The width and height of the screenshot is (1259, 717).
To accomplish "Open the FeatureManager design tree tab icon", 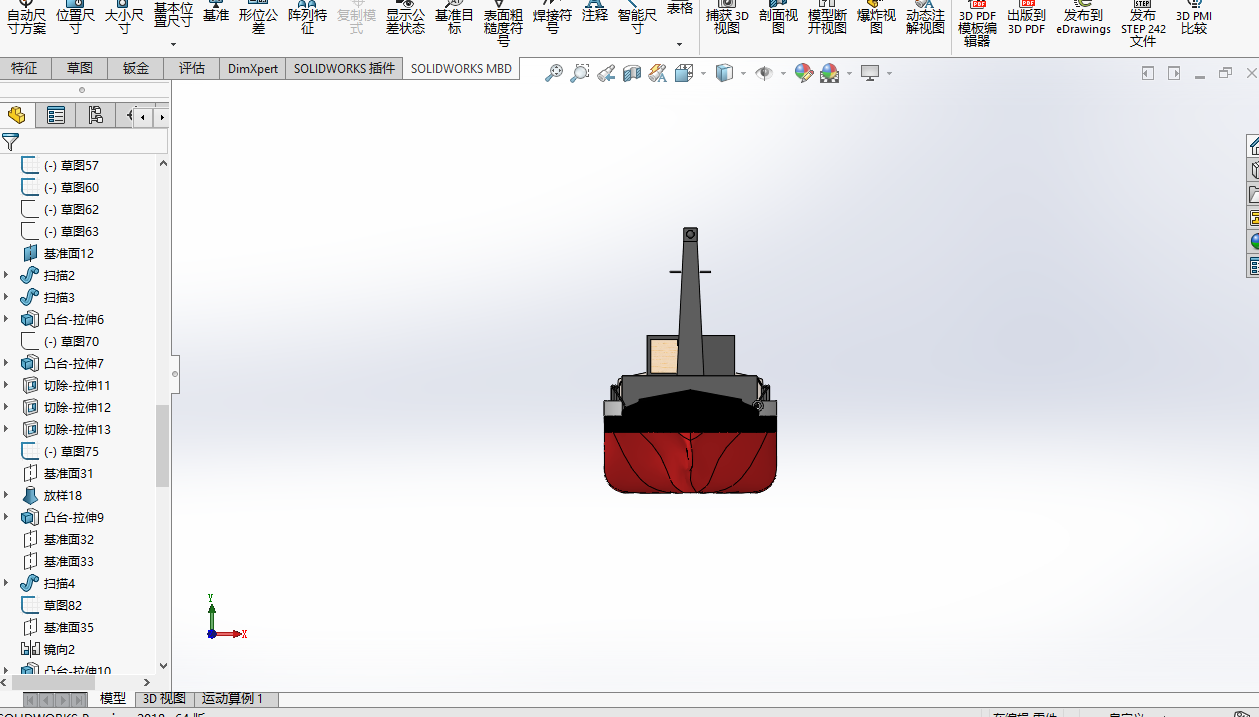I will tap(17, 116).
